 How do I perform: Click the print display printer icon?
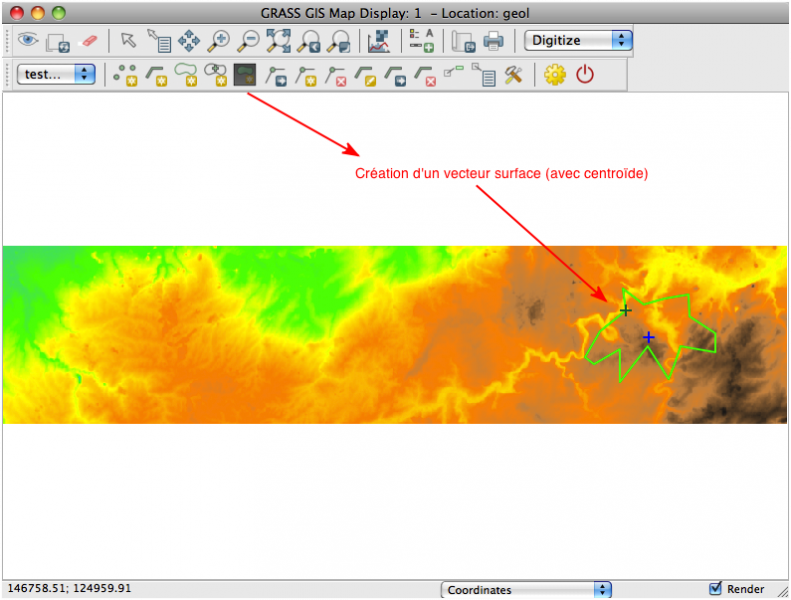tap(493, 41)
